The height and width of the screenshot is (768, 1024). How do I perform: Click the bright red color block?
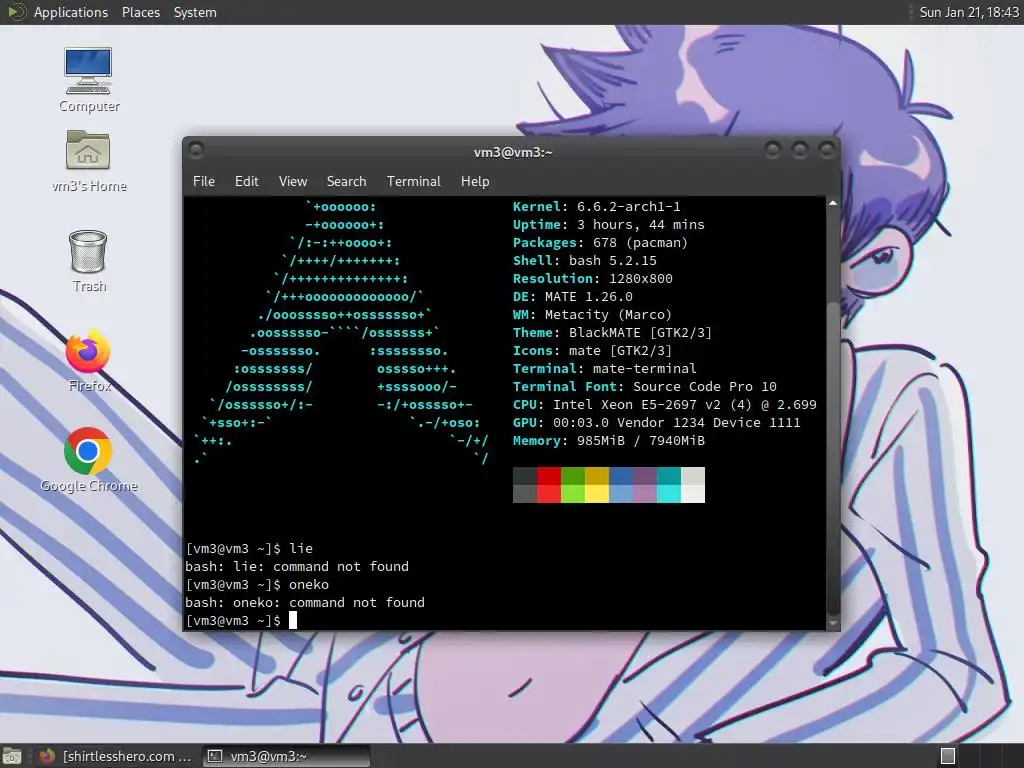click(549, 494)
